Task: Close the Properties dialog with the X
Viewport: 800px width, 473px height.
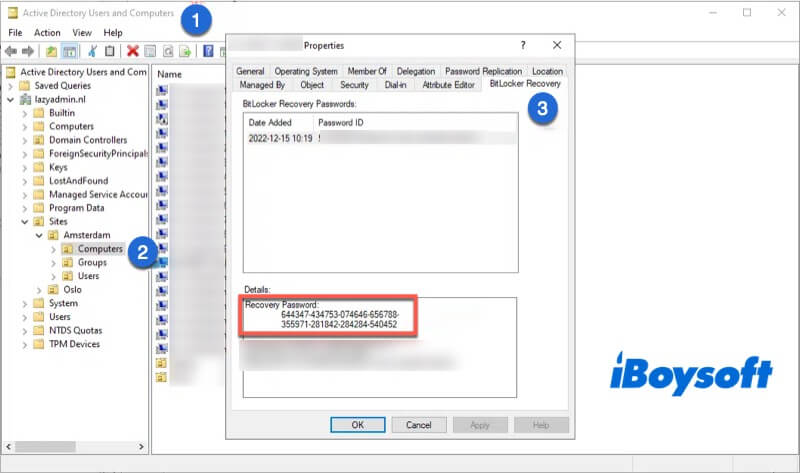Action: (557, 45)
